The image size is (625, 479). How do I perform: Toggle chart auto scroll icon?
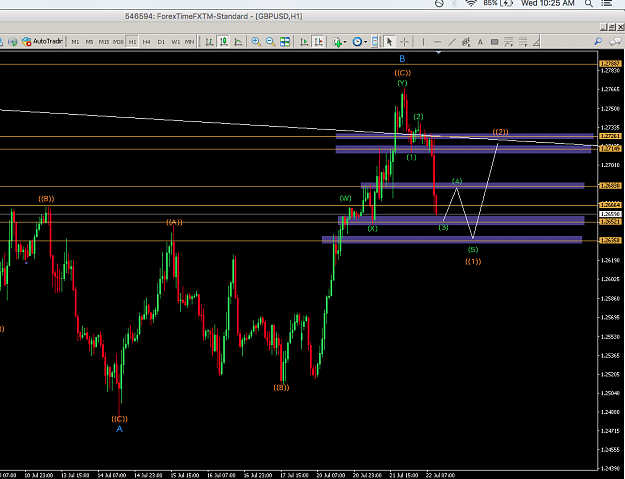pos(304,41)
